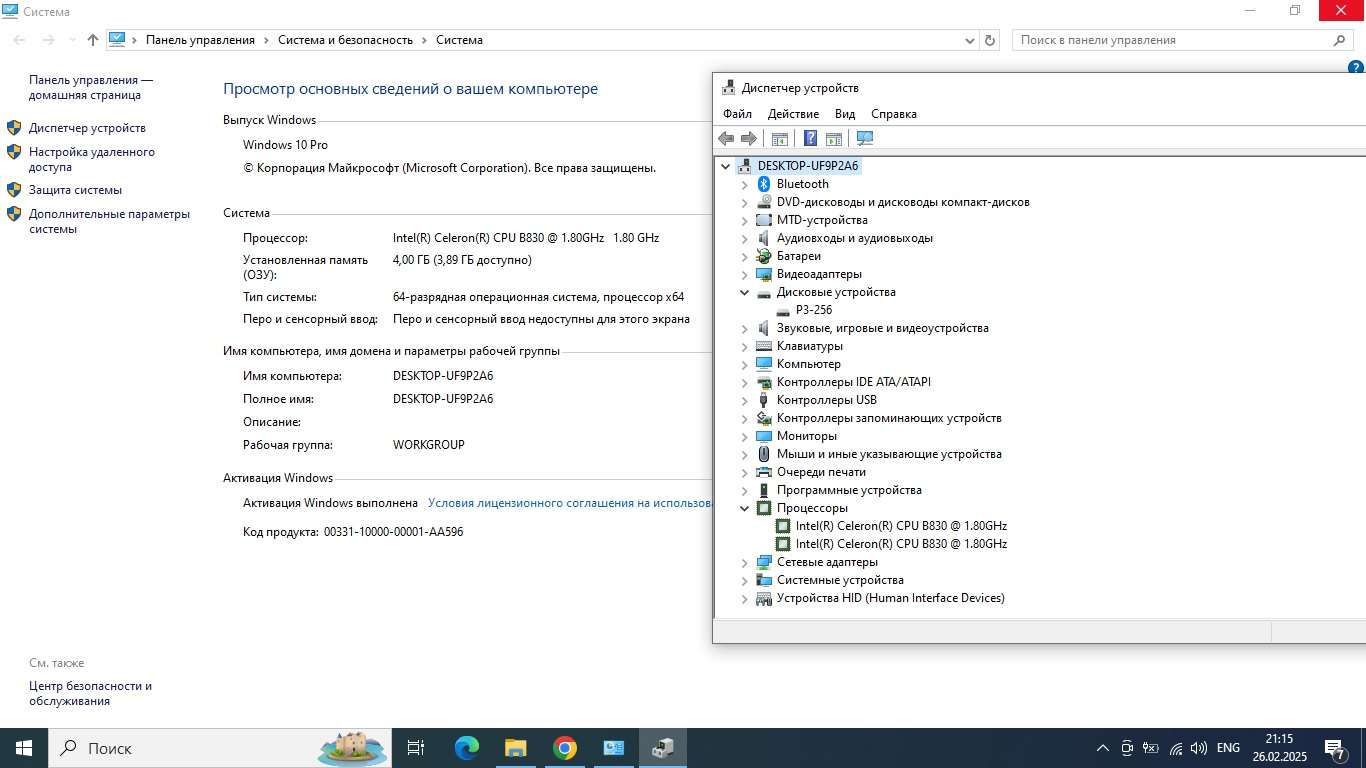Expand the Видеоадаптеры category
The image size is (1366, 768).
pyautogui.click(x=744, y=274)
